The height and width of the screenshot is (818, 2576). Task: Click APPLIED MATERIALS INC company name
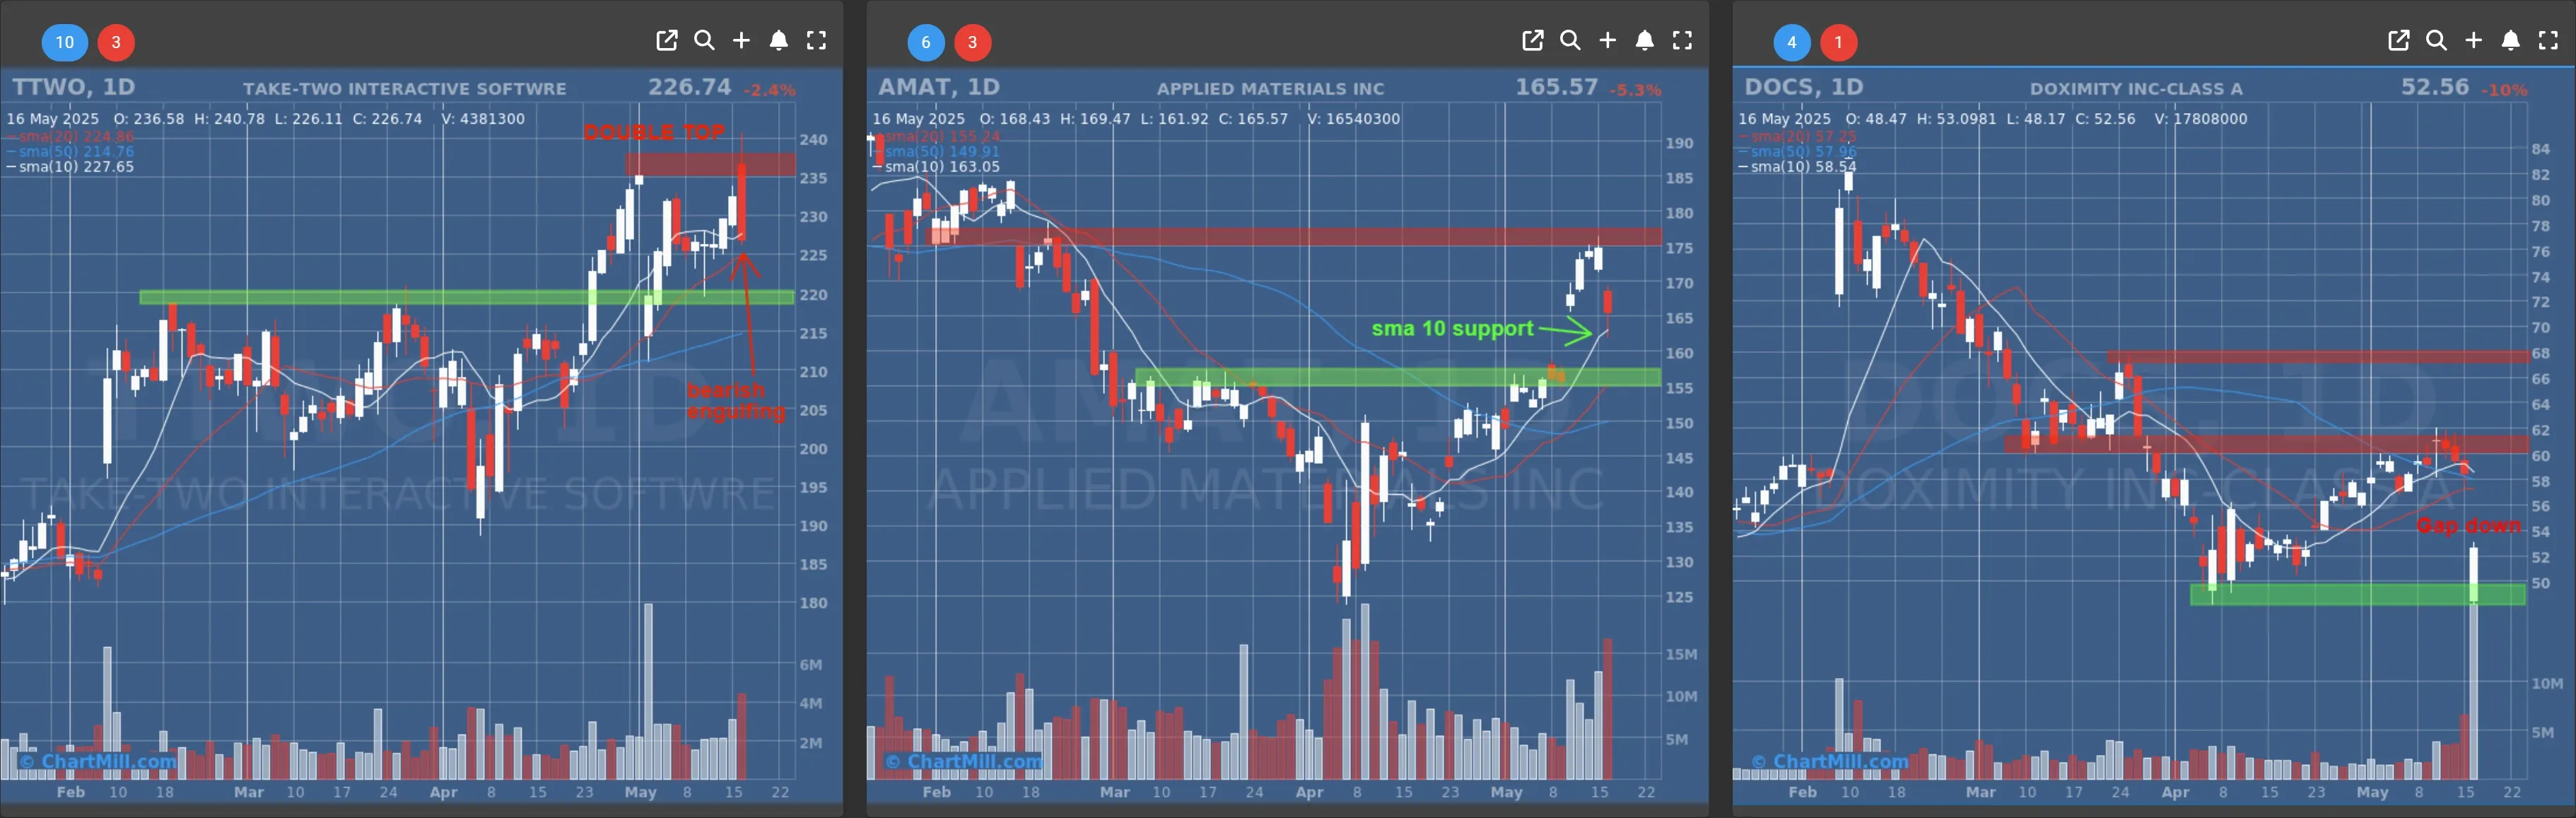pyautogui.click(x=1271, y=89)
